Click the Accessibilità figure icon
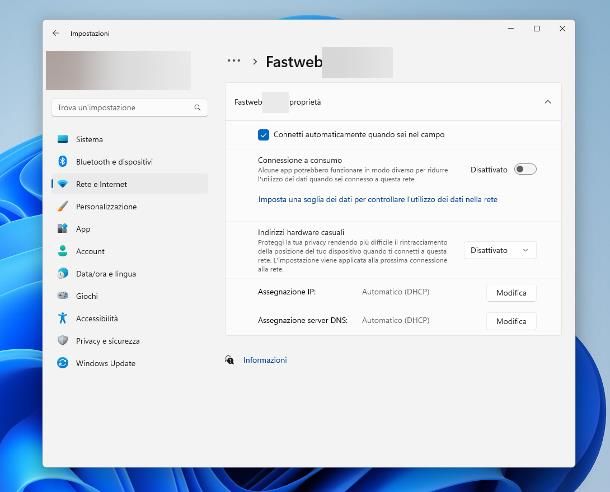Screen dimensions: 610x492 click(63, 318)
